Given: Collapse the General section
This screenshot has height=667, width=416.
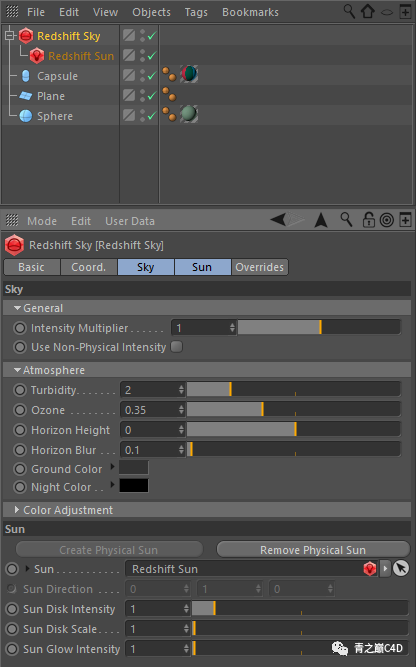Looking at the screenshot, I should [x=17, y=308].
